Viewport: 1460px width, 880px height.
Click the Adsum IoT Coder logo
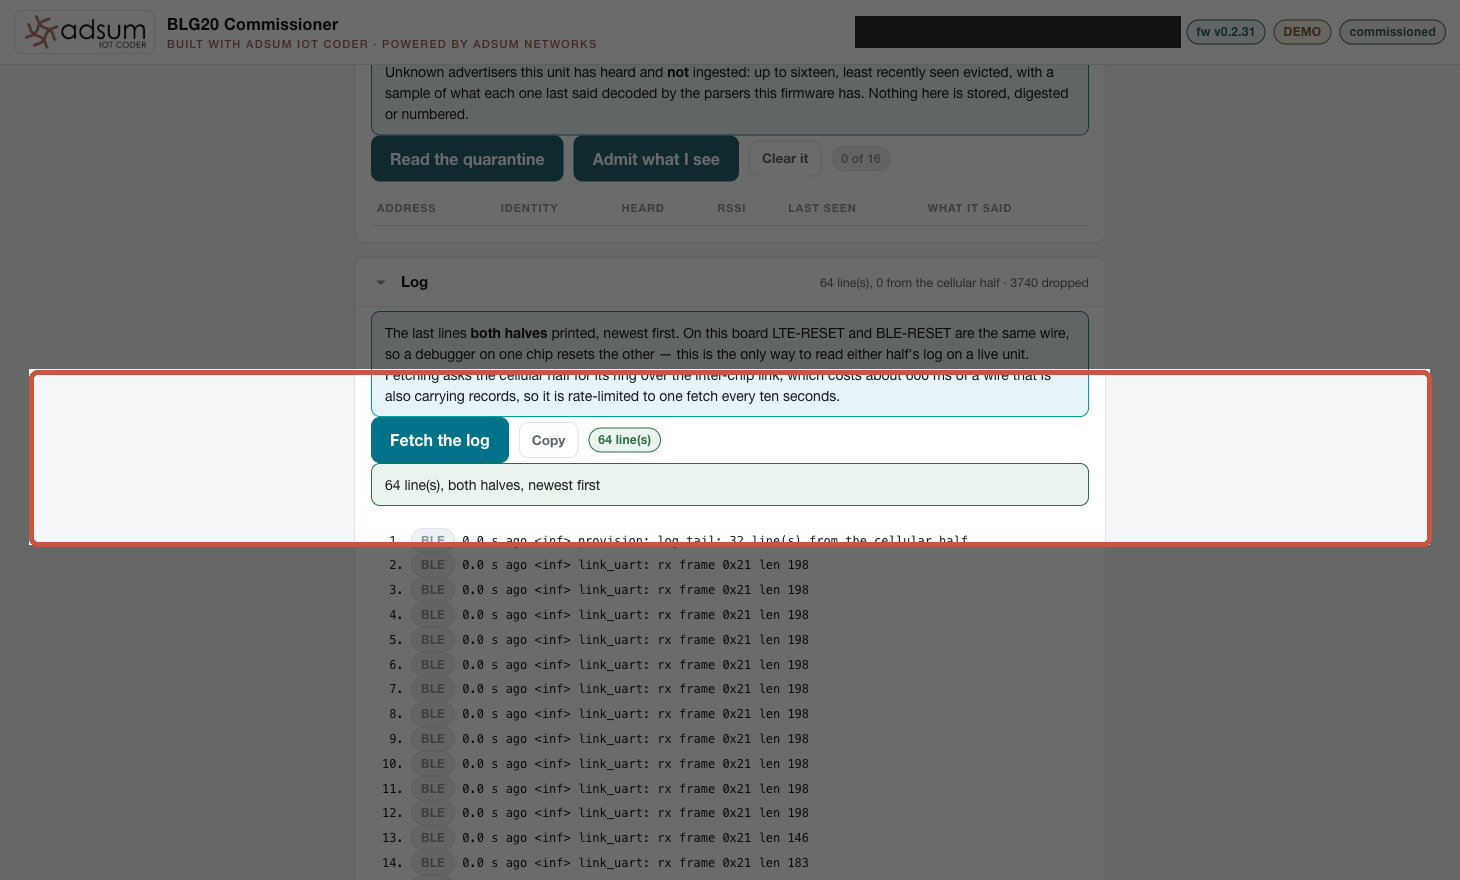(85, 32)
